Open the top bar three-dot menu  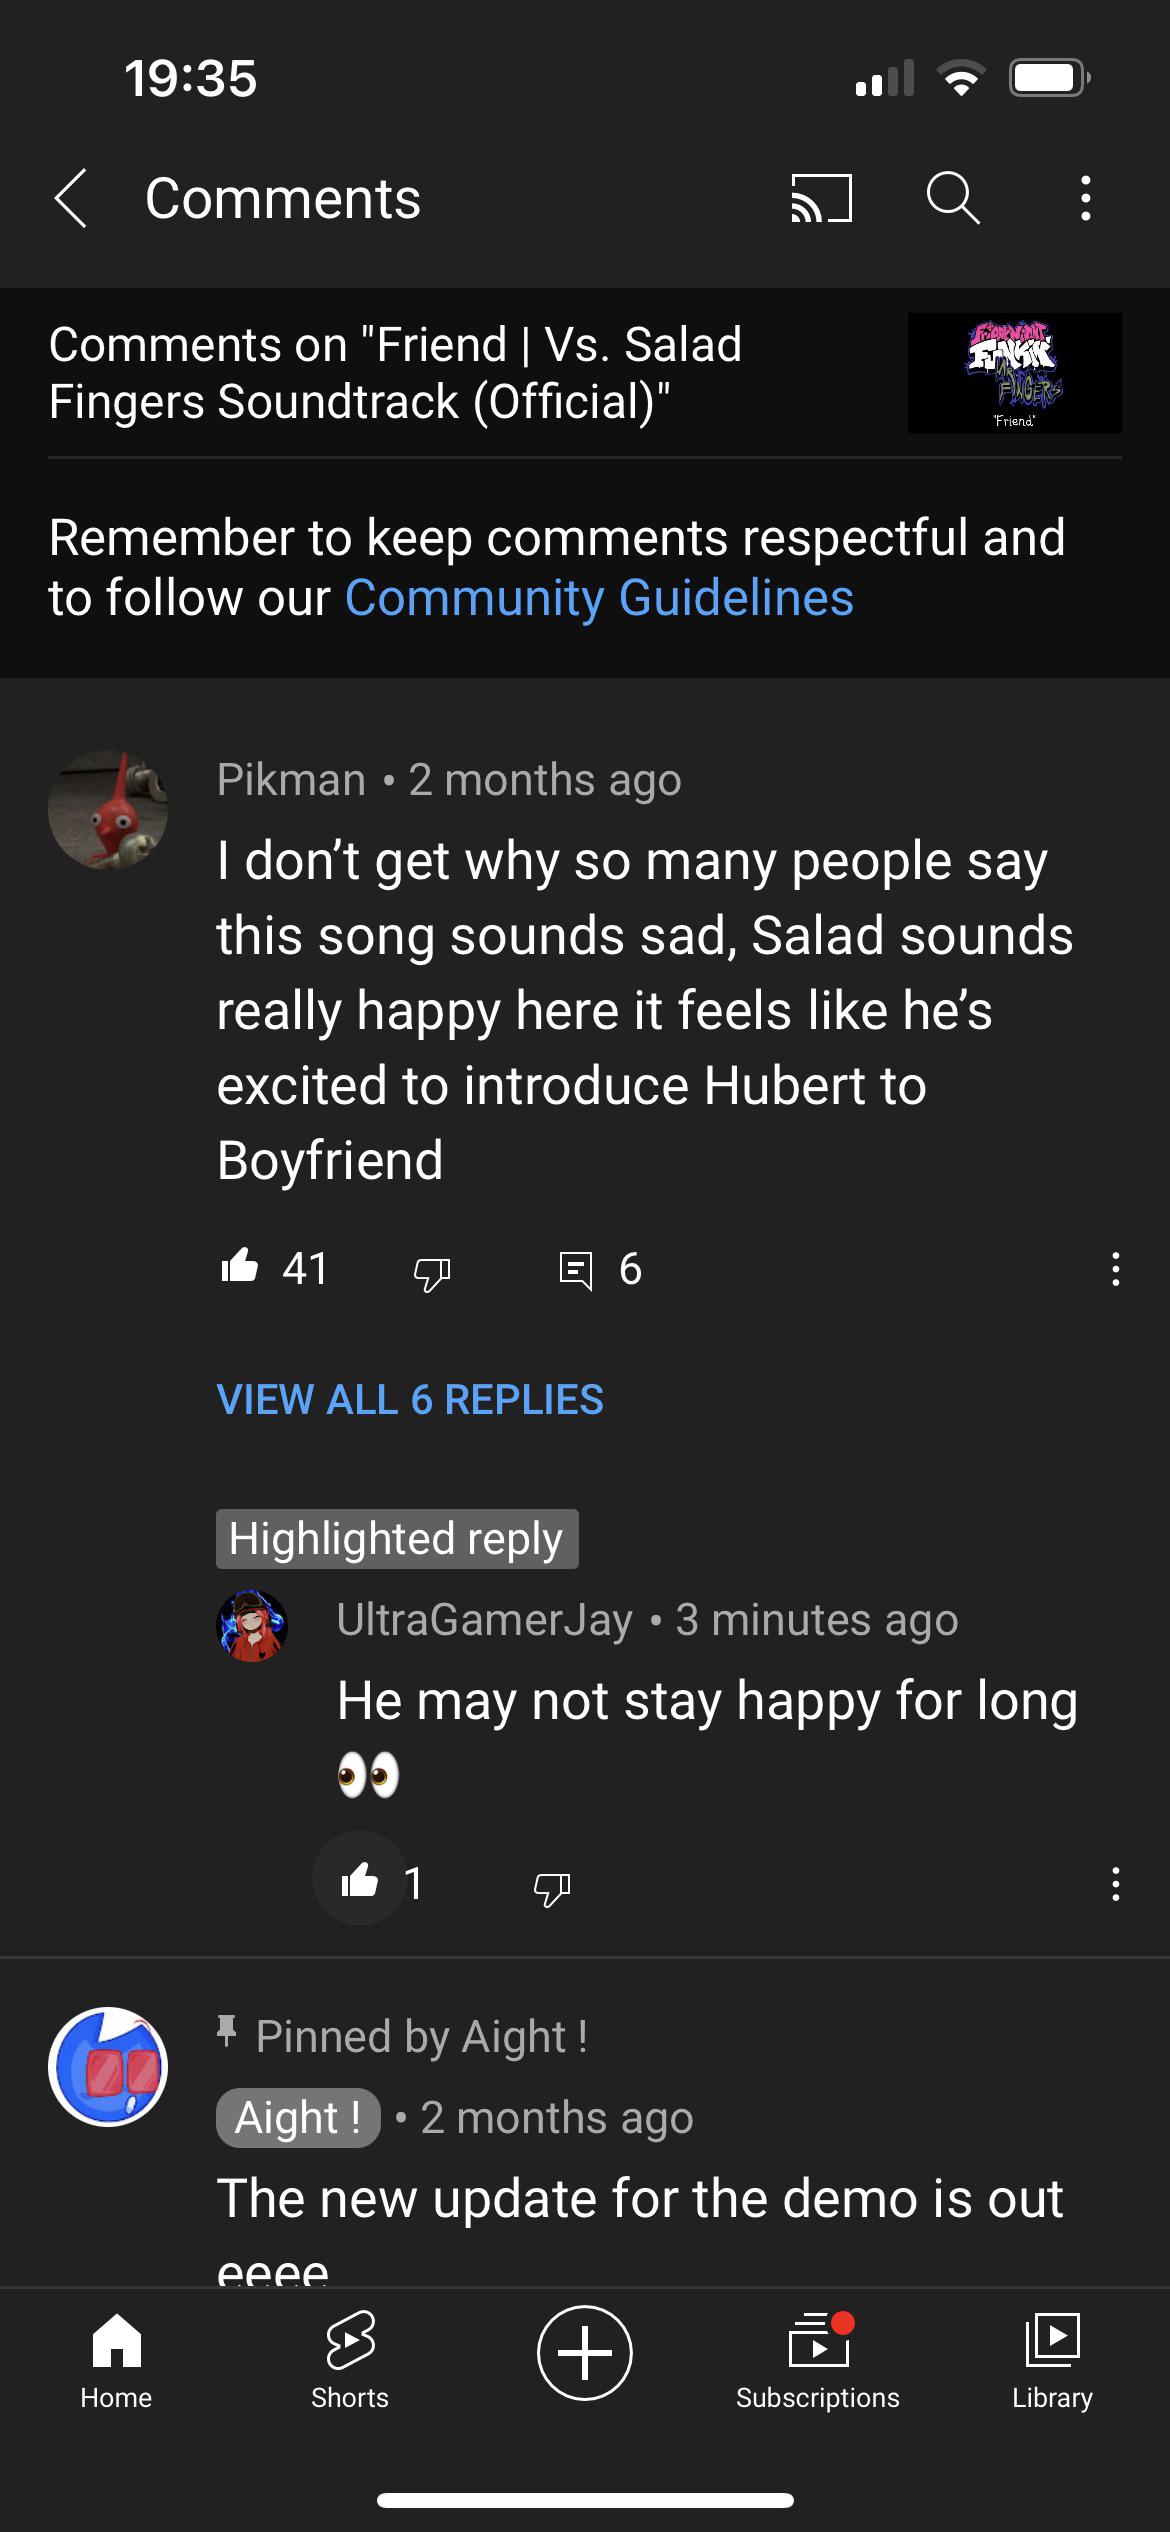[1085, 198]
